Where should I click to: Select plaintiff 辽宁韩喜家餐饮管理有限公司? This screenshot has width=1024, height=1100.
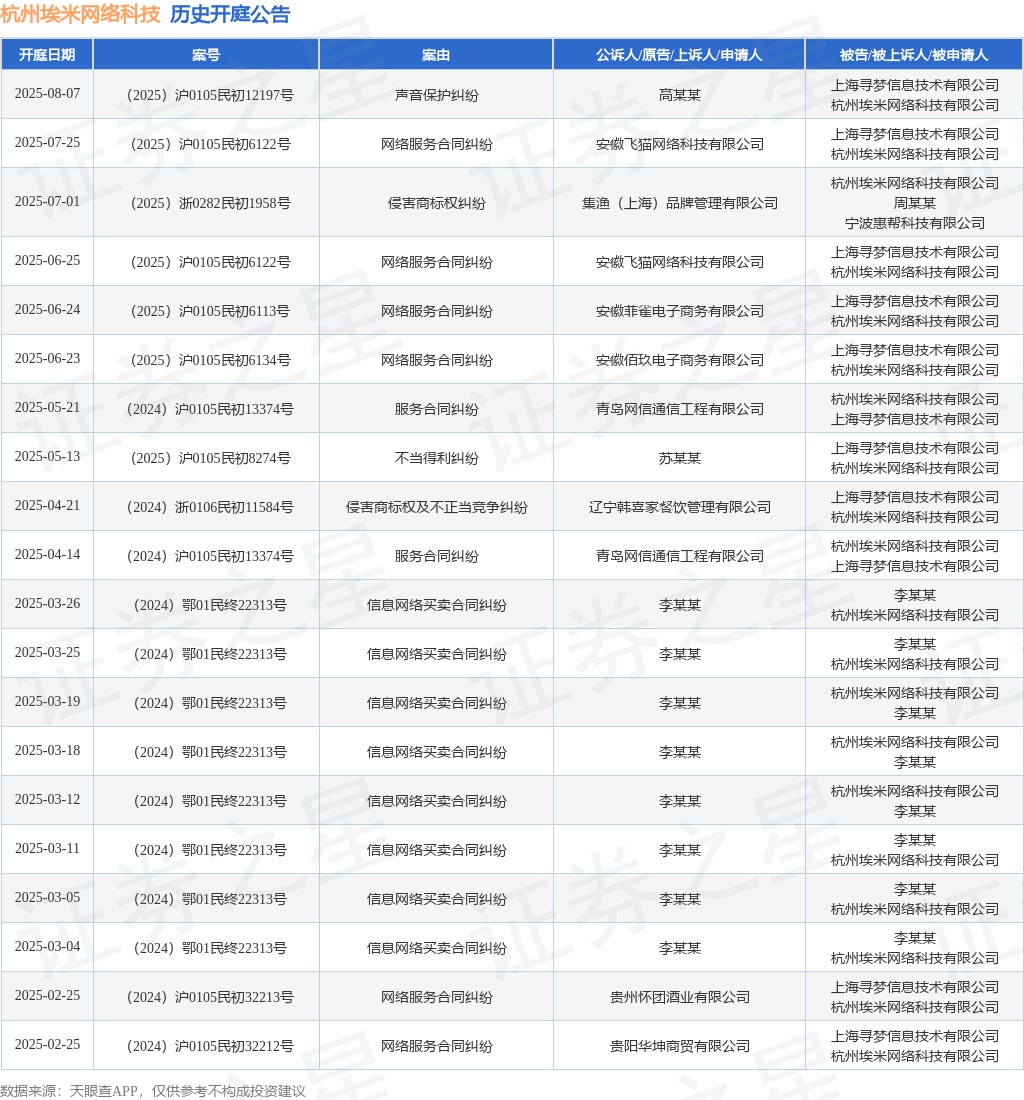coord(680,507)
